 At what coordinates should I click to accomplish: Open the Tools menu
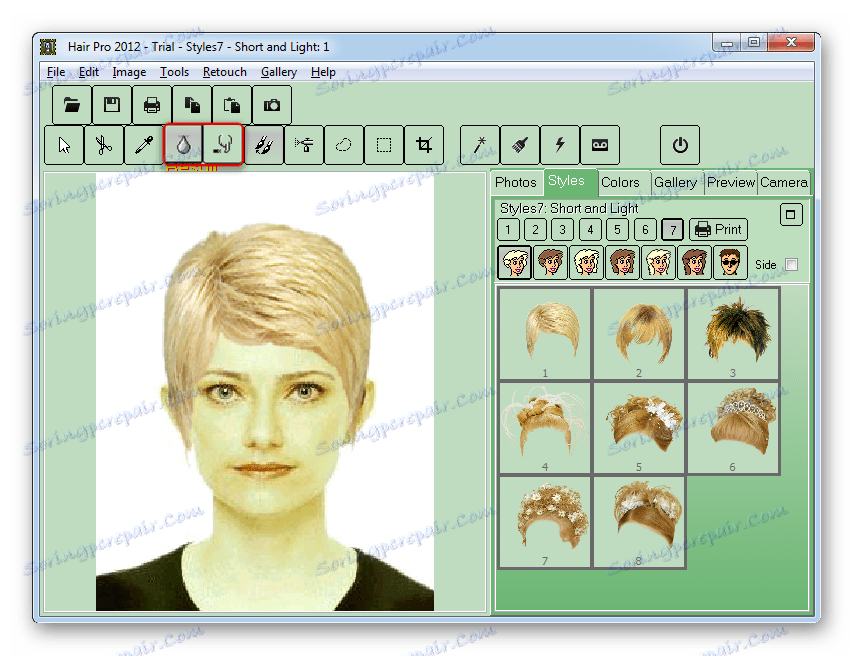pyautogui.click(x=174, y=72)
